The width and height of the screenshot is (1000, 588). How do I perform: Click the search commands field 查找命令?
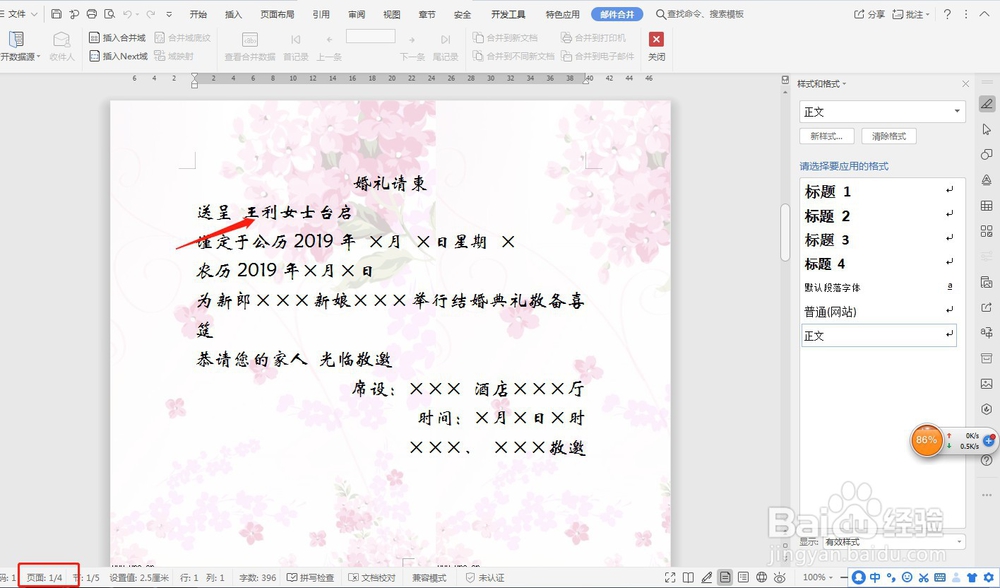[x=700, y=14]
